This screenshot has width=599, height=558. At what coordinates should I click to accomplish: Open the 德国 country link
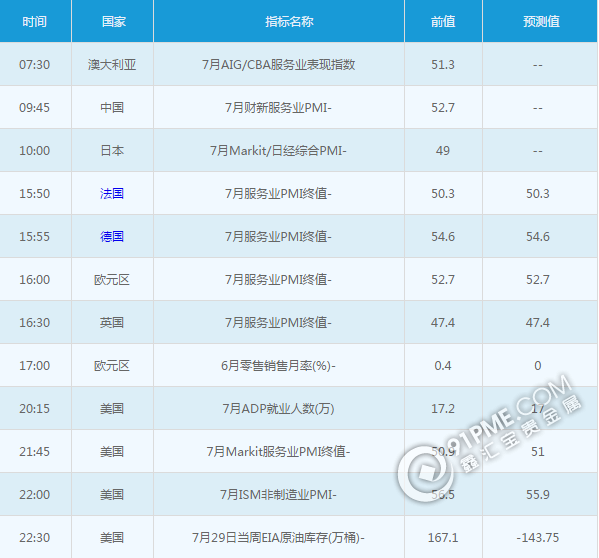pyautogui.click(x=112, y=237)
